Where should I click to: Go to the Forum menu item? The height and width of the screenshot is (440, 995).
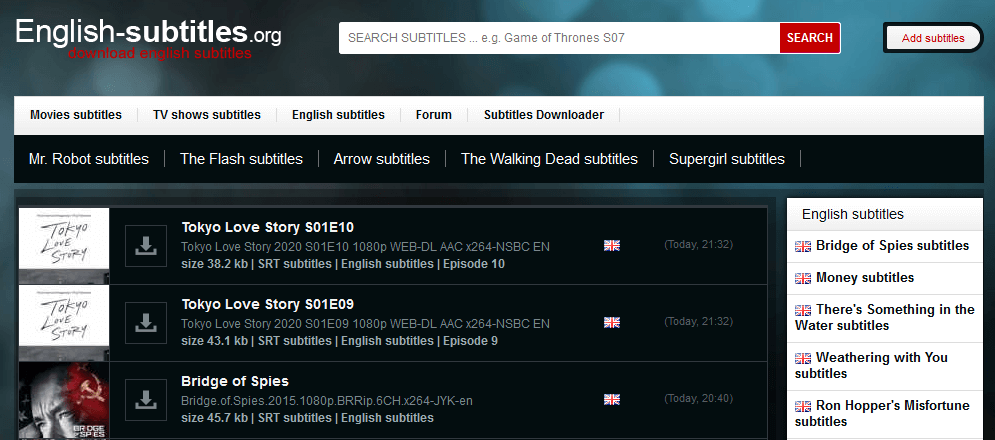(x=434, y=115)
